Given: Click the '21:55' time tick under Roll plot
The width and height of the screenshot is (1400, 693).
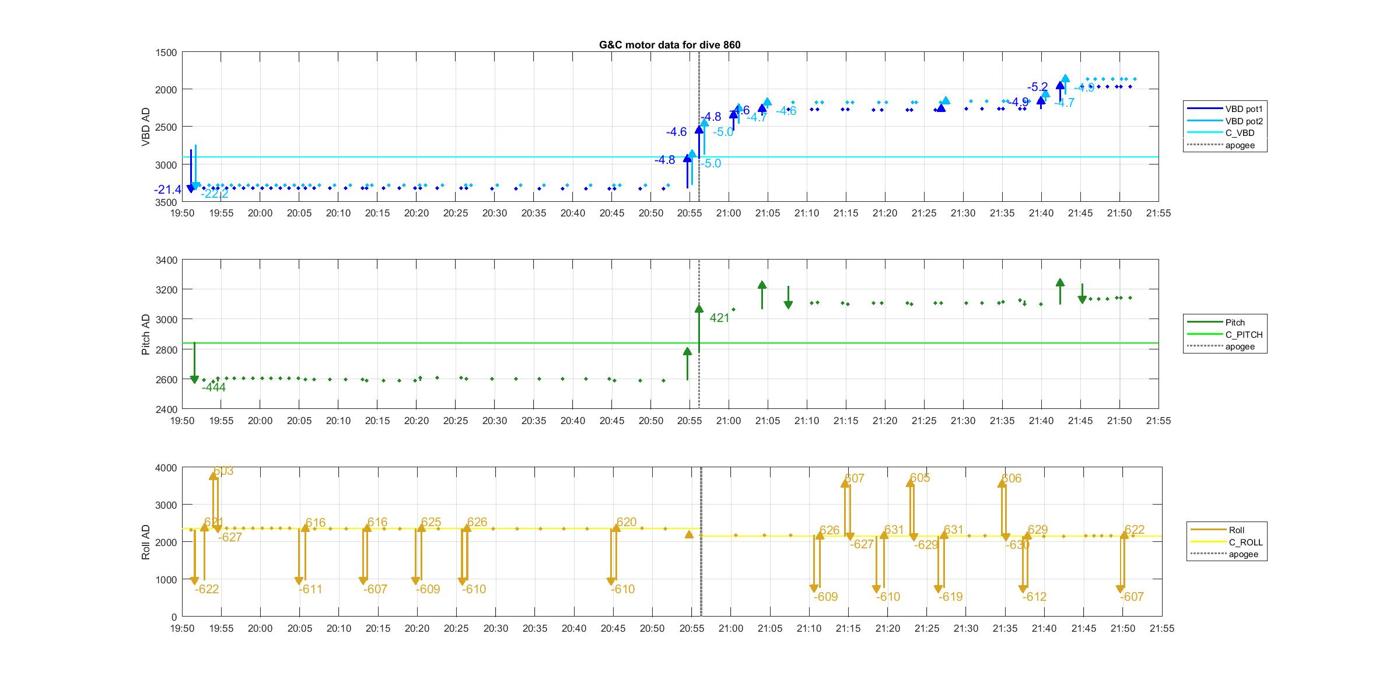Looking at the screenshot, I should pos(1161,629).
